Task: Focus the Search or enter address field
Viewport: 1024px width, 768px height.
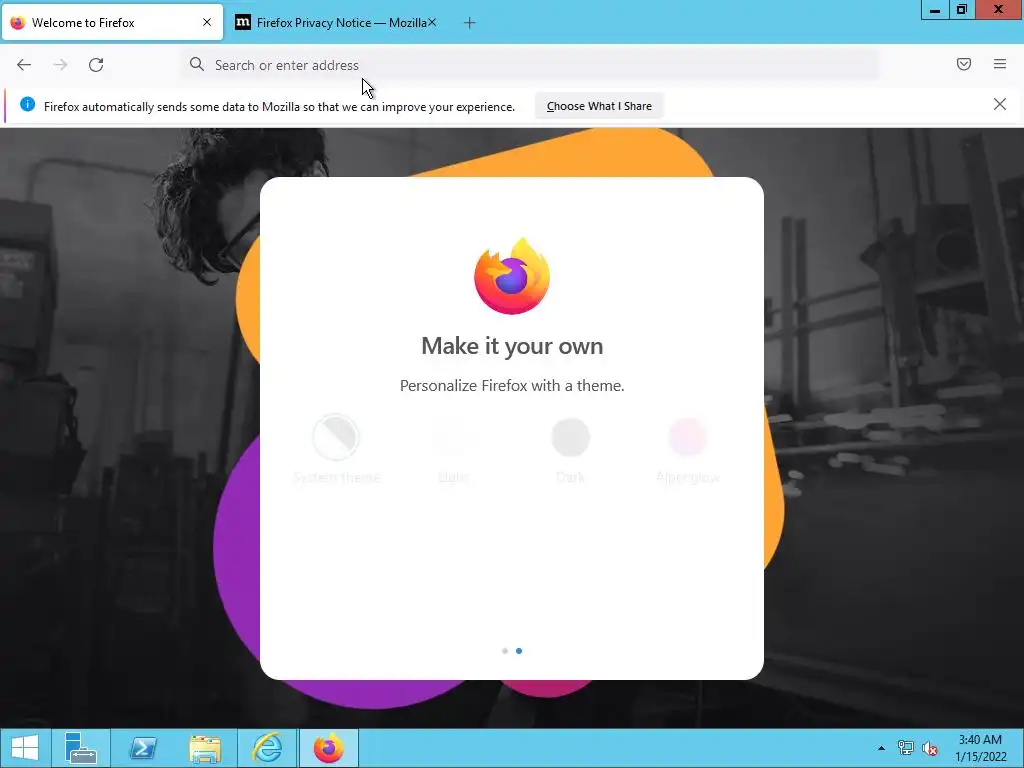Action: (529, 65)
